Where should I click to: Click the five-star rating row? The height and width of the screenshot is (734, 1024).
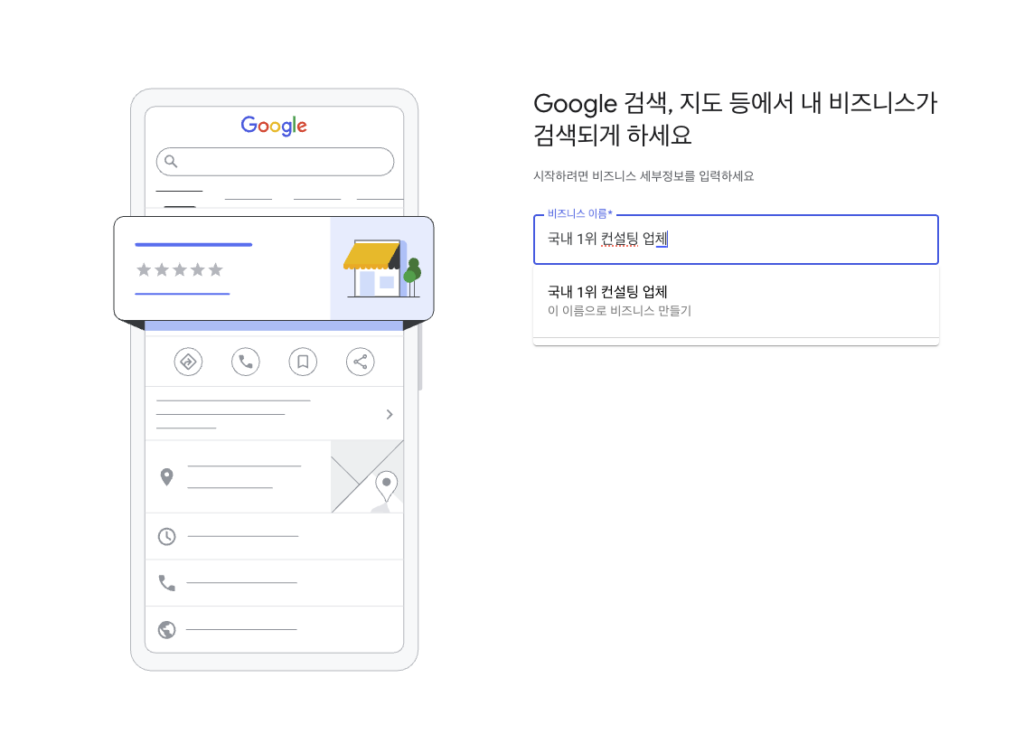pos(179,270)
